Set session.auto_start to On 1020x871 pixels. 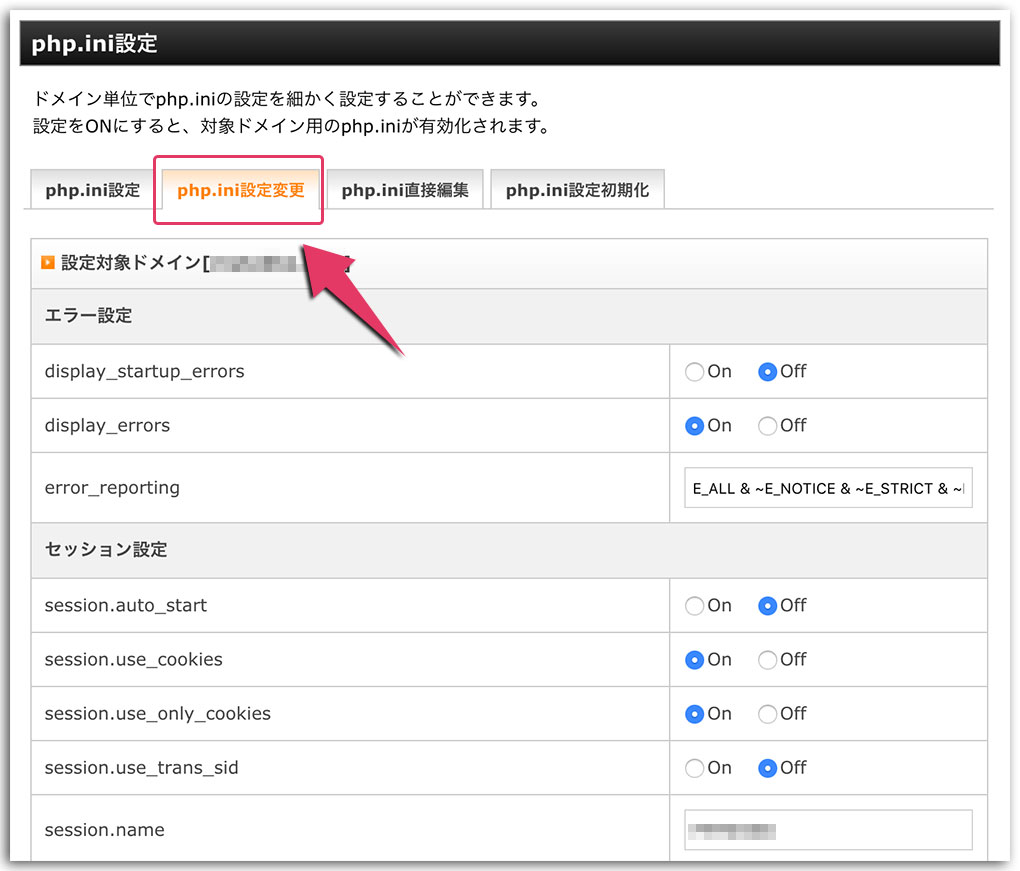(x=694, y=606)
